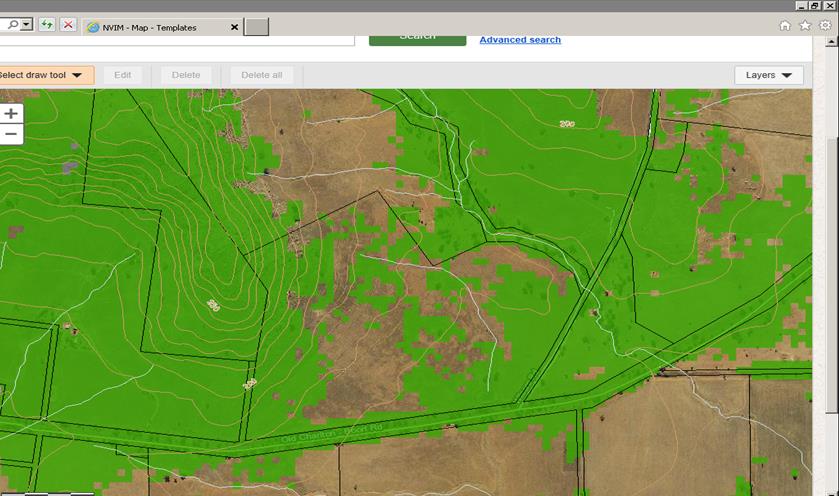Open a new blank browser tab
The height and width of the screenshot is (496, 839).
(257, 27)
